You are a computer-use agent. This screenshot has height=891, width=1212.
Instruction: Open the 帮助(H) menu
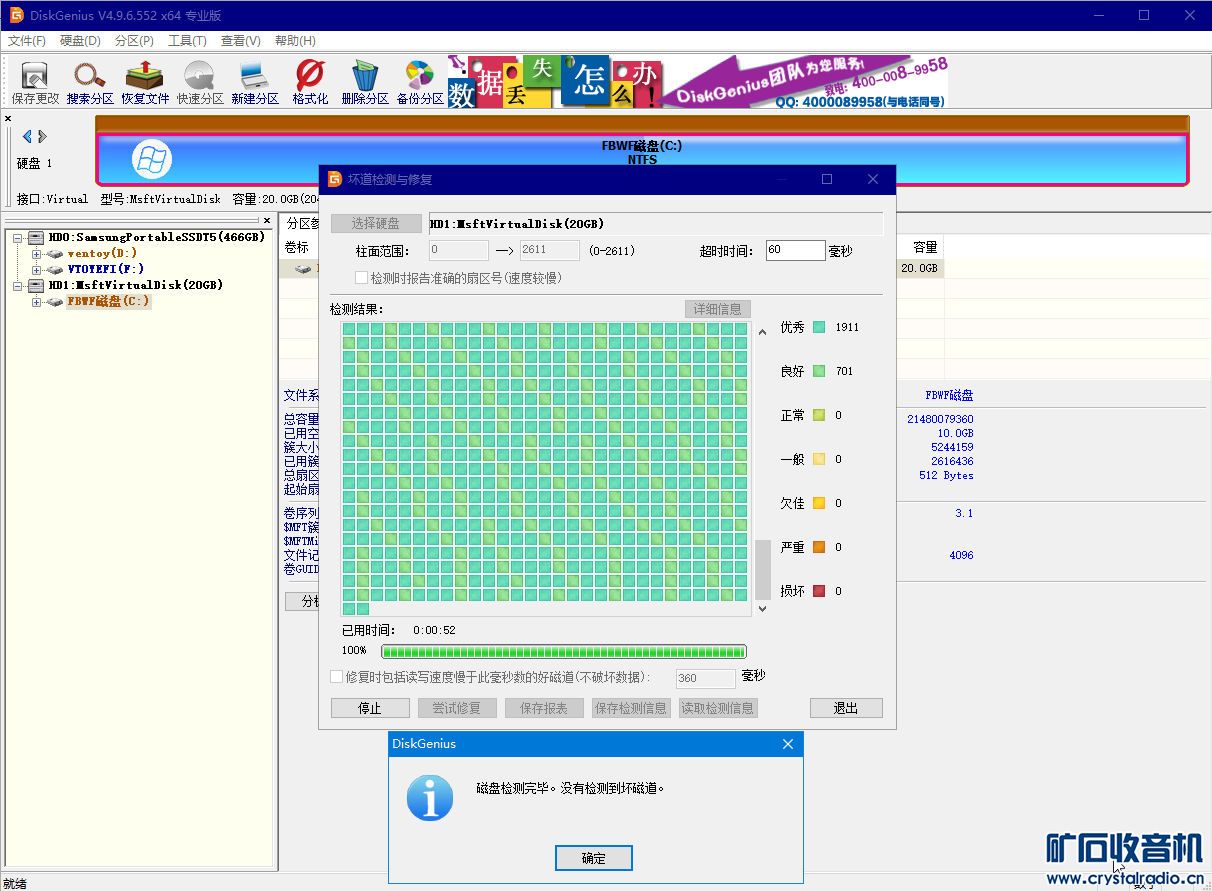294,41
